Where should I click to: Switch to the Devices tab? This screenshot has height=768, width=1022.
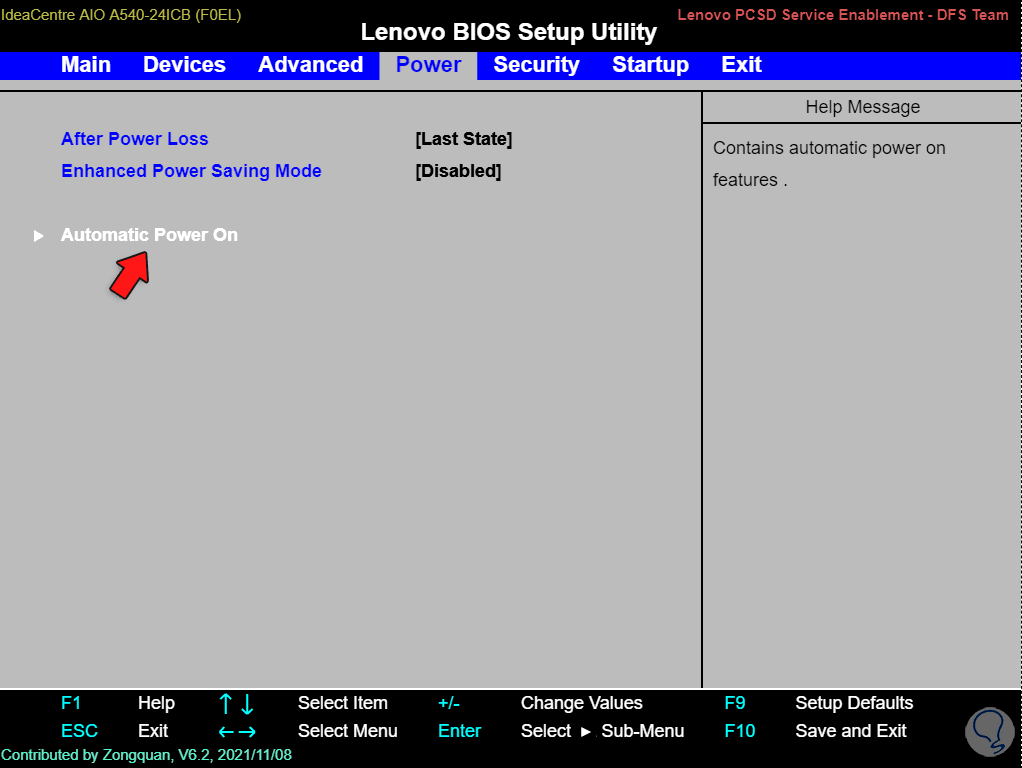click(184, 65)
